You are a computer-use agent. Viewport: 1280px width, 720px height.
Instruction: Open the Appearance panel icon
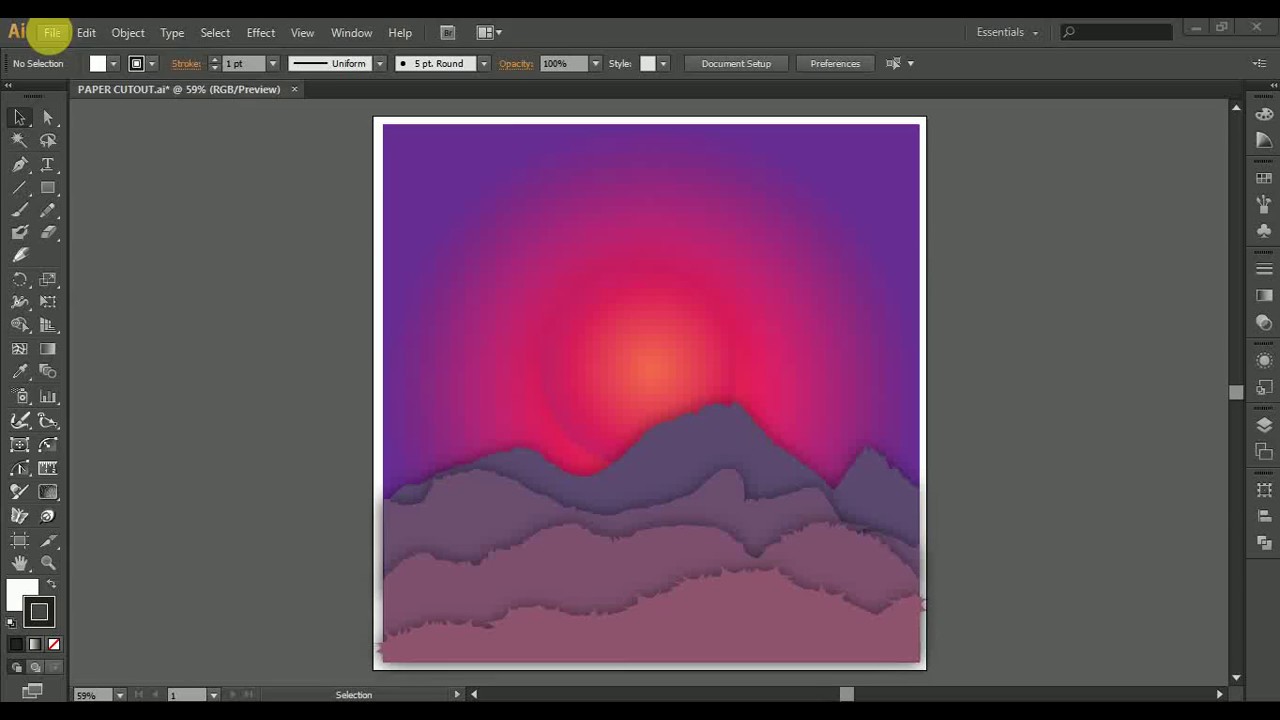[x=1264, y=360]
